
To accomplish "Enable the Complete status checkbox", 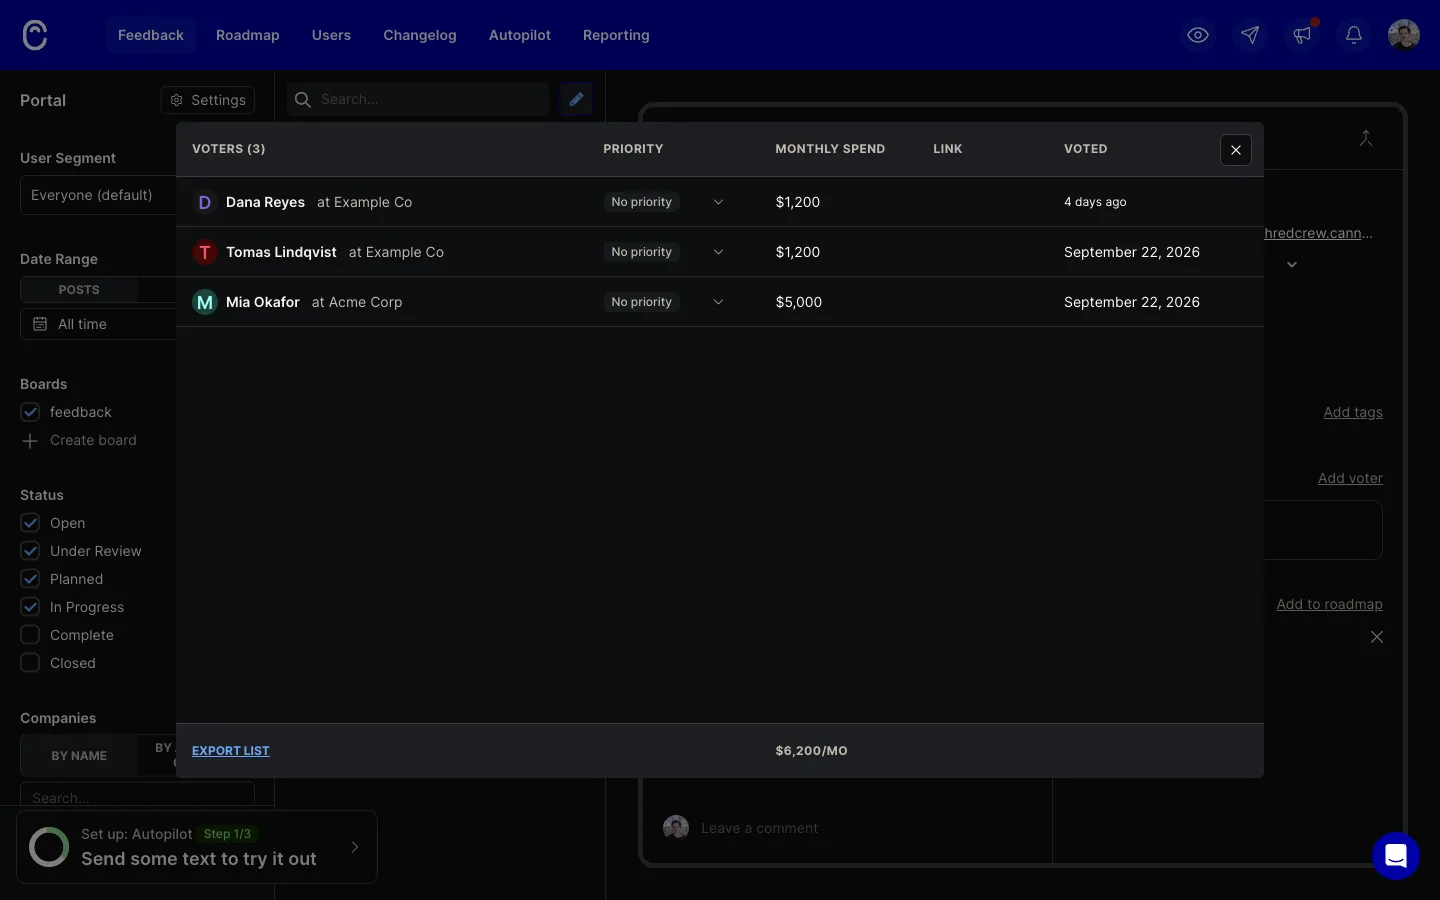I will [30, 635].
